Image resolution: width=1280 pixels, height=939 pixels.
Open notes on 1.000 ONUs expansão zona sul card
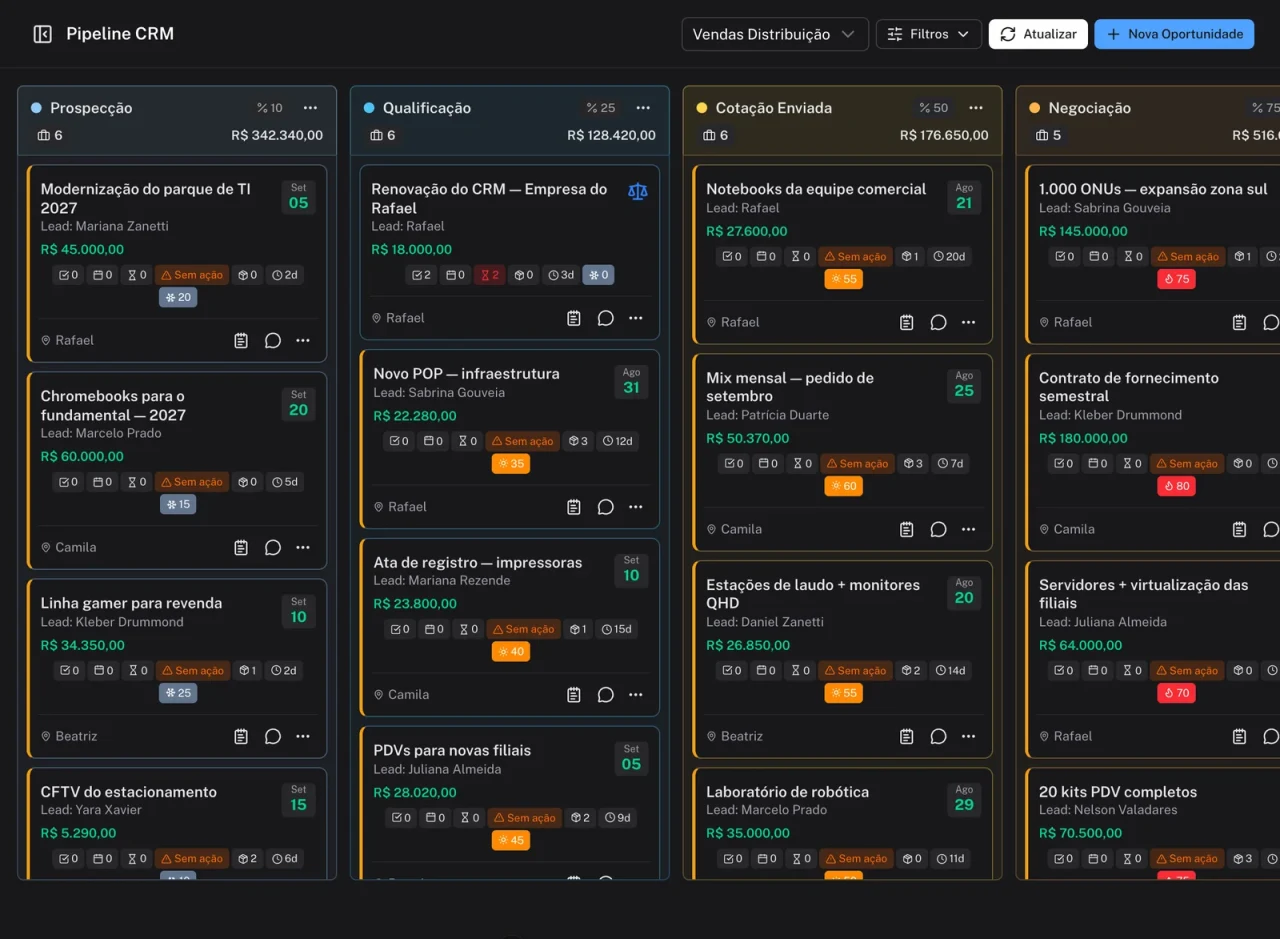[x=1240, y=322]
